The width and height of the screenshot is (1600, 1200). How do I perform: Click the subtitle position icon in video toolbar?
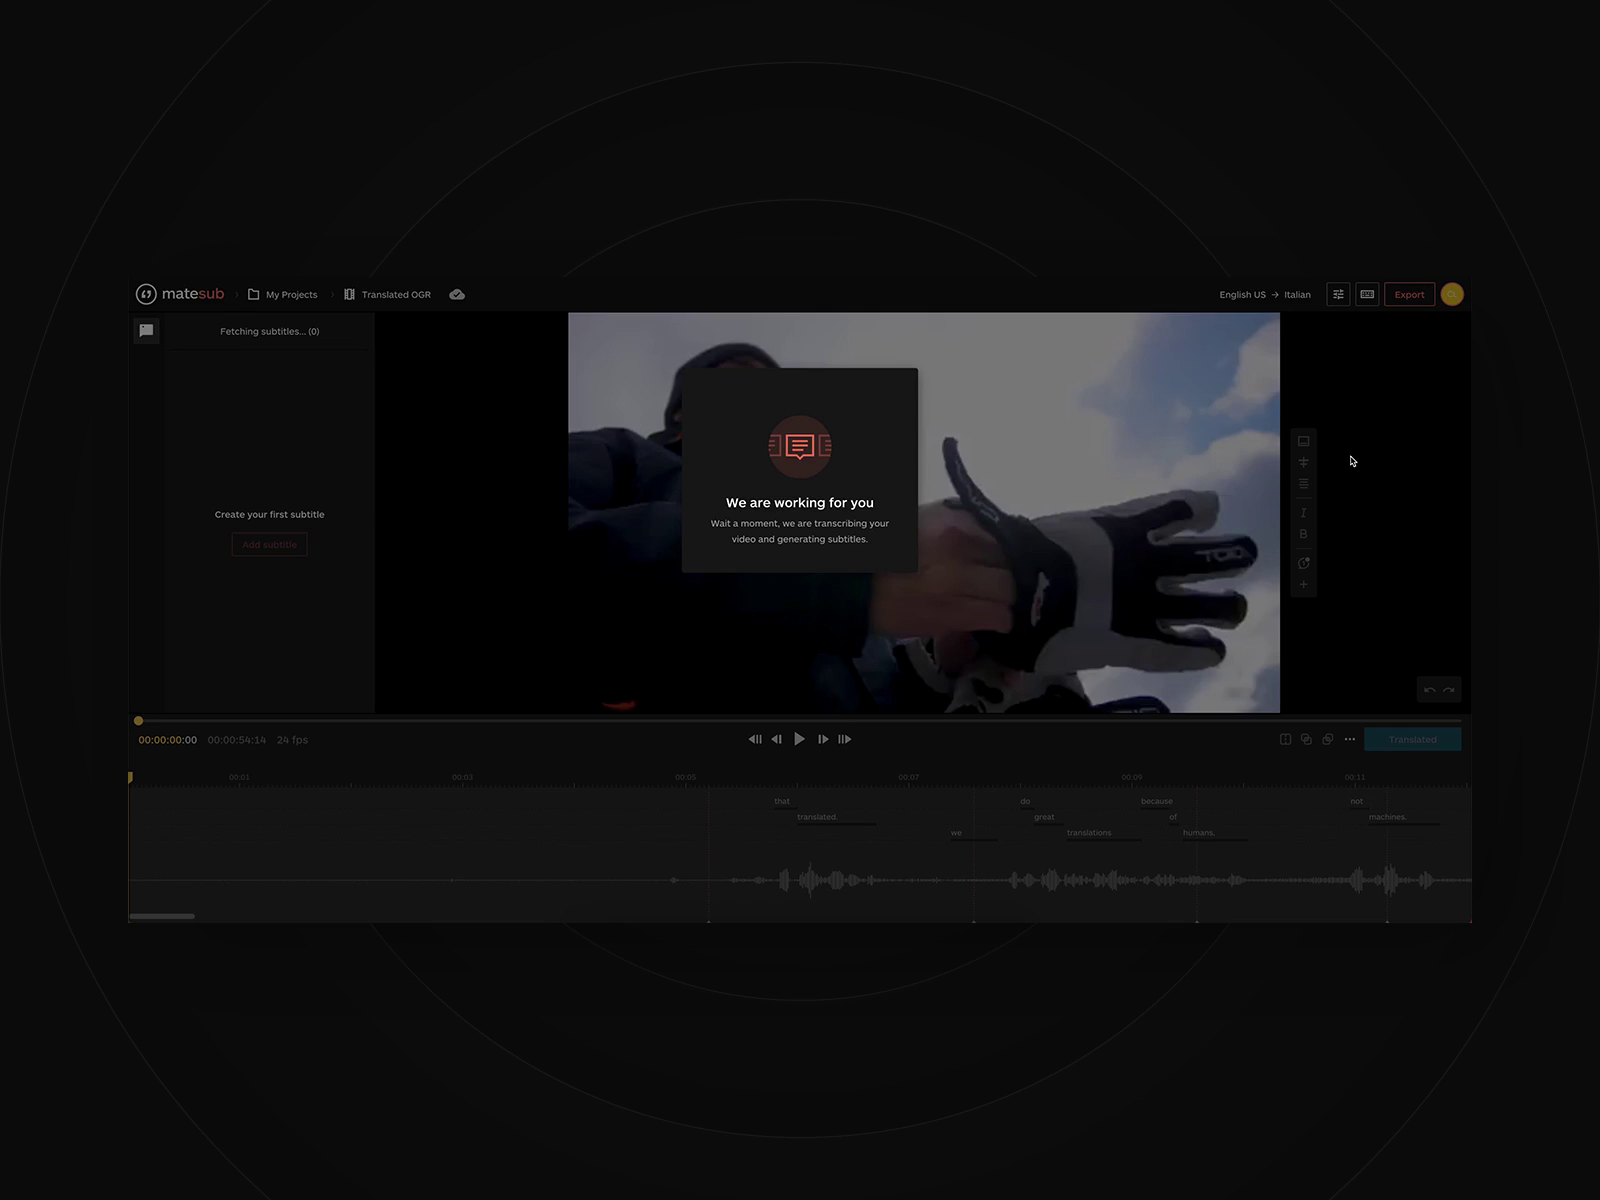pos(1303,441)
